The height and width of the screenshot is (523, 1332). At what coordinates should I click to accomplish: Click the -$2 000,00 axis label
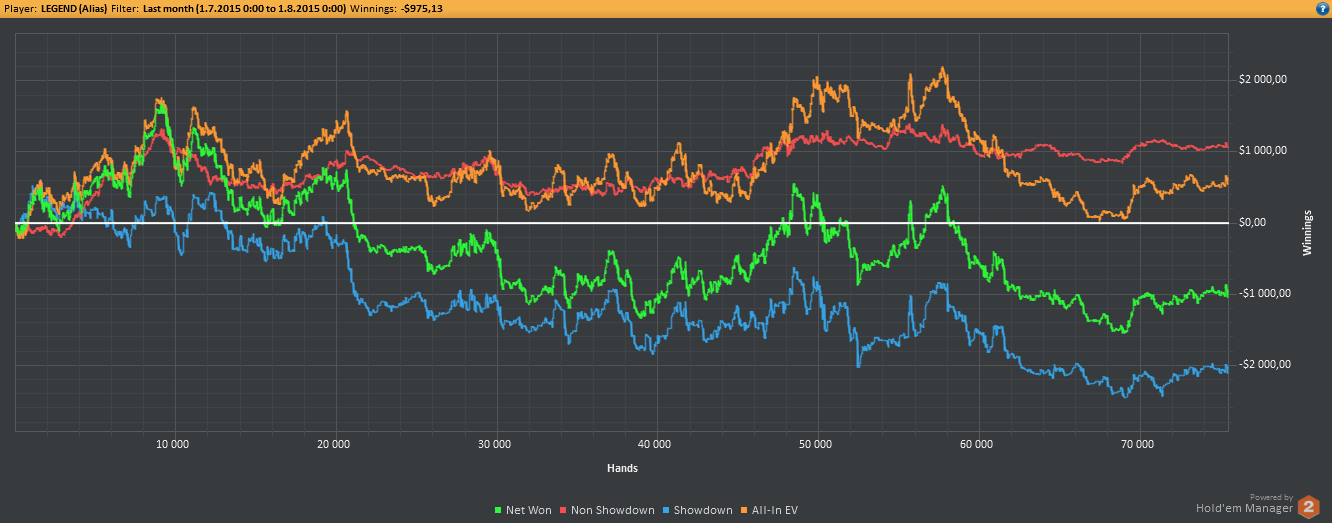(x=1264, y=364)
